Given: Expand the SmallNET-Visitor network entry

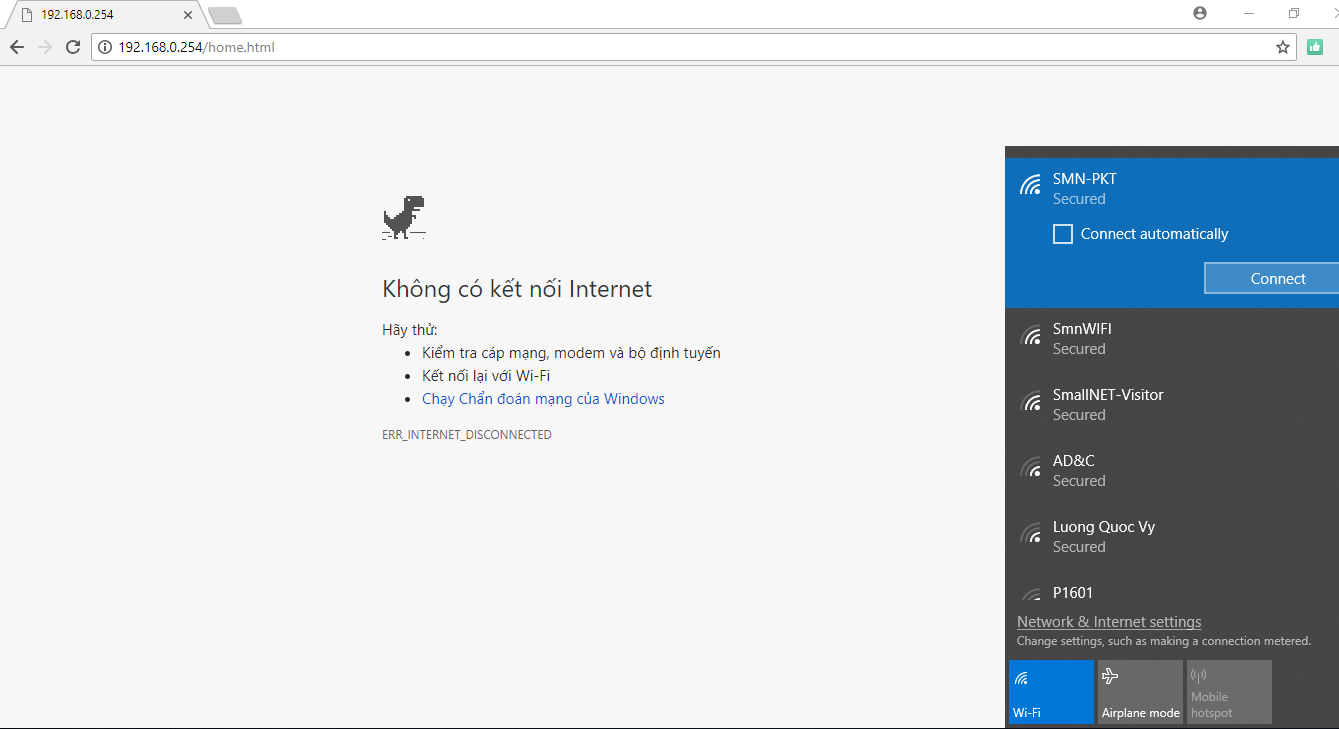Looking at the screenshot, I should pyautogui.click(x=1170, y=405).
